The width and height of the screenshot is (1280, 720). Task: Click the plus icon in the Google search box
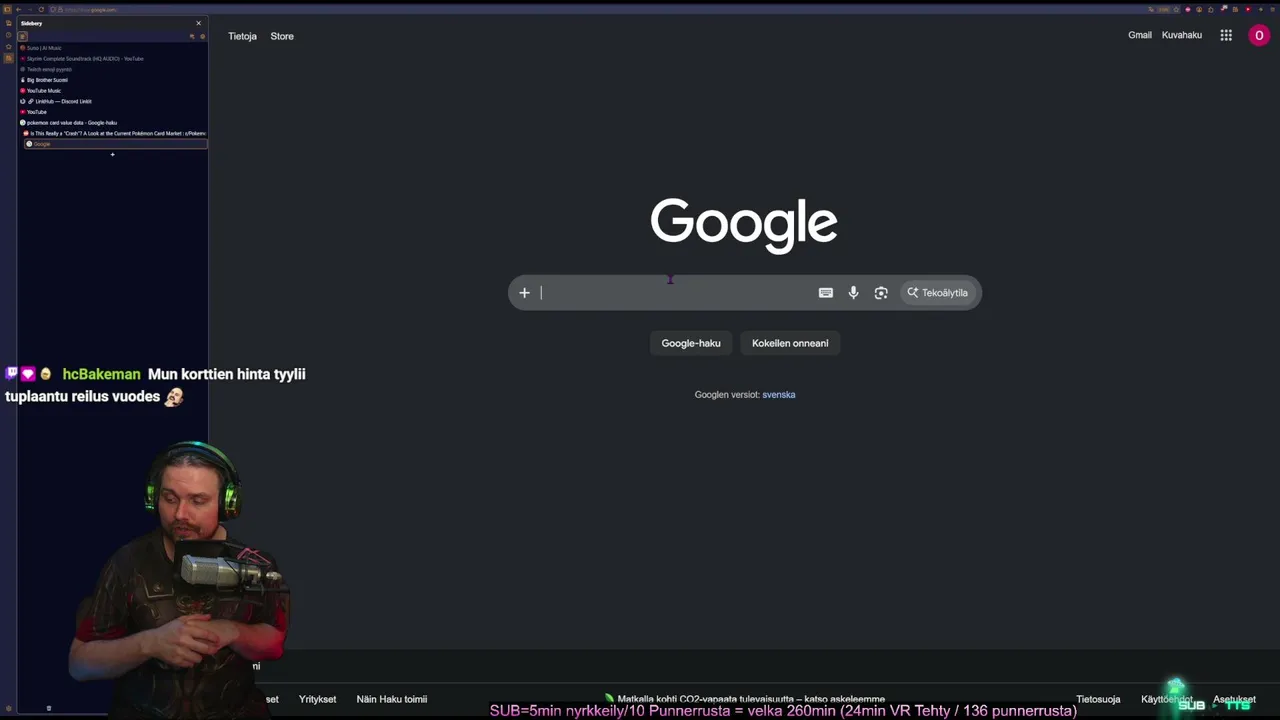(524, 293)
